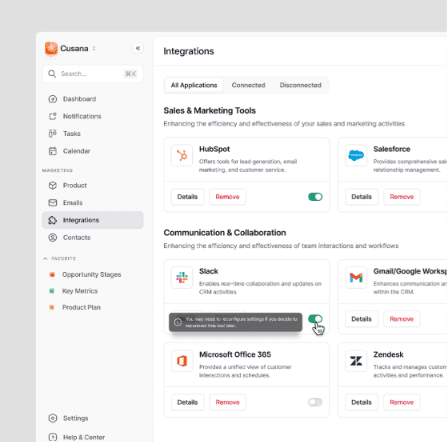Viewport: 447px width, 442px height.
Task: Go to Tasks in the sidebar
Action: (x=93, y=134)
